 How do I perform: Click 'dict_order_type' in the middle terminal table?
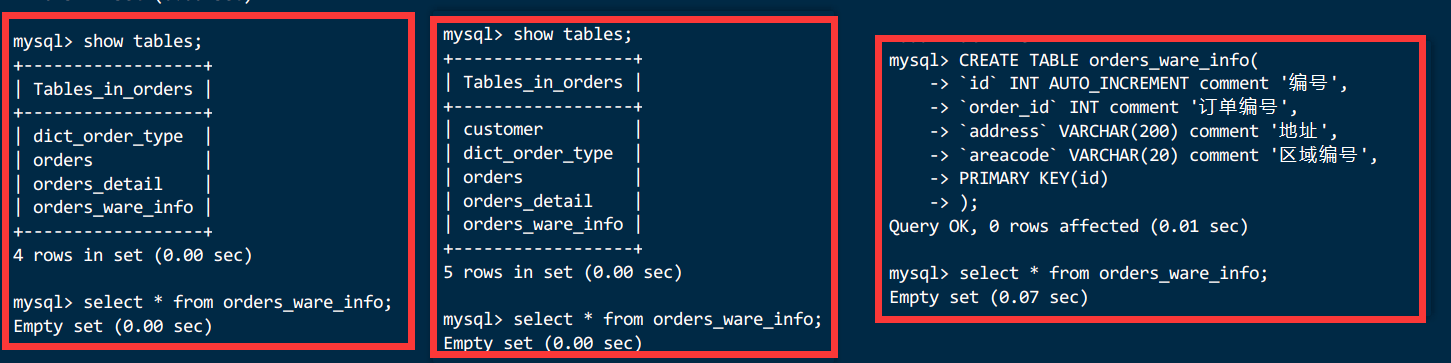coord(538,153)
